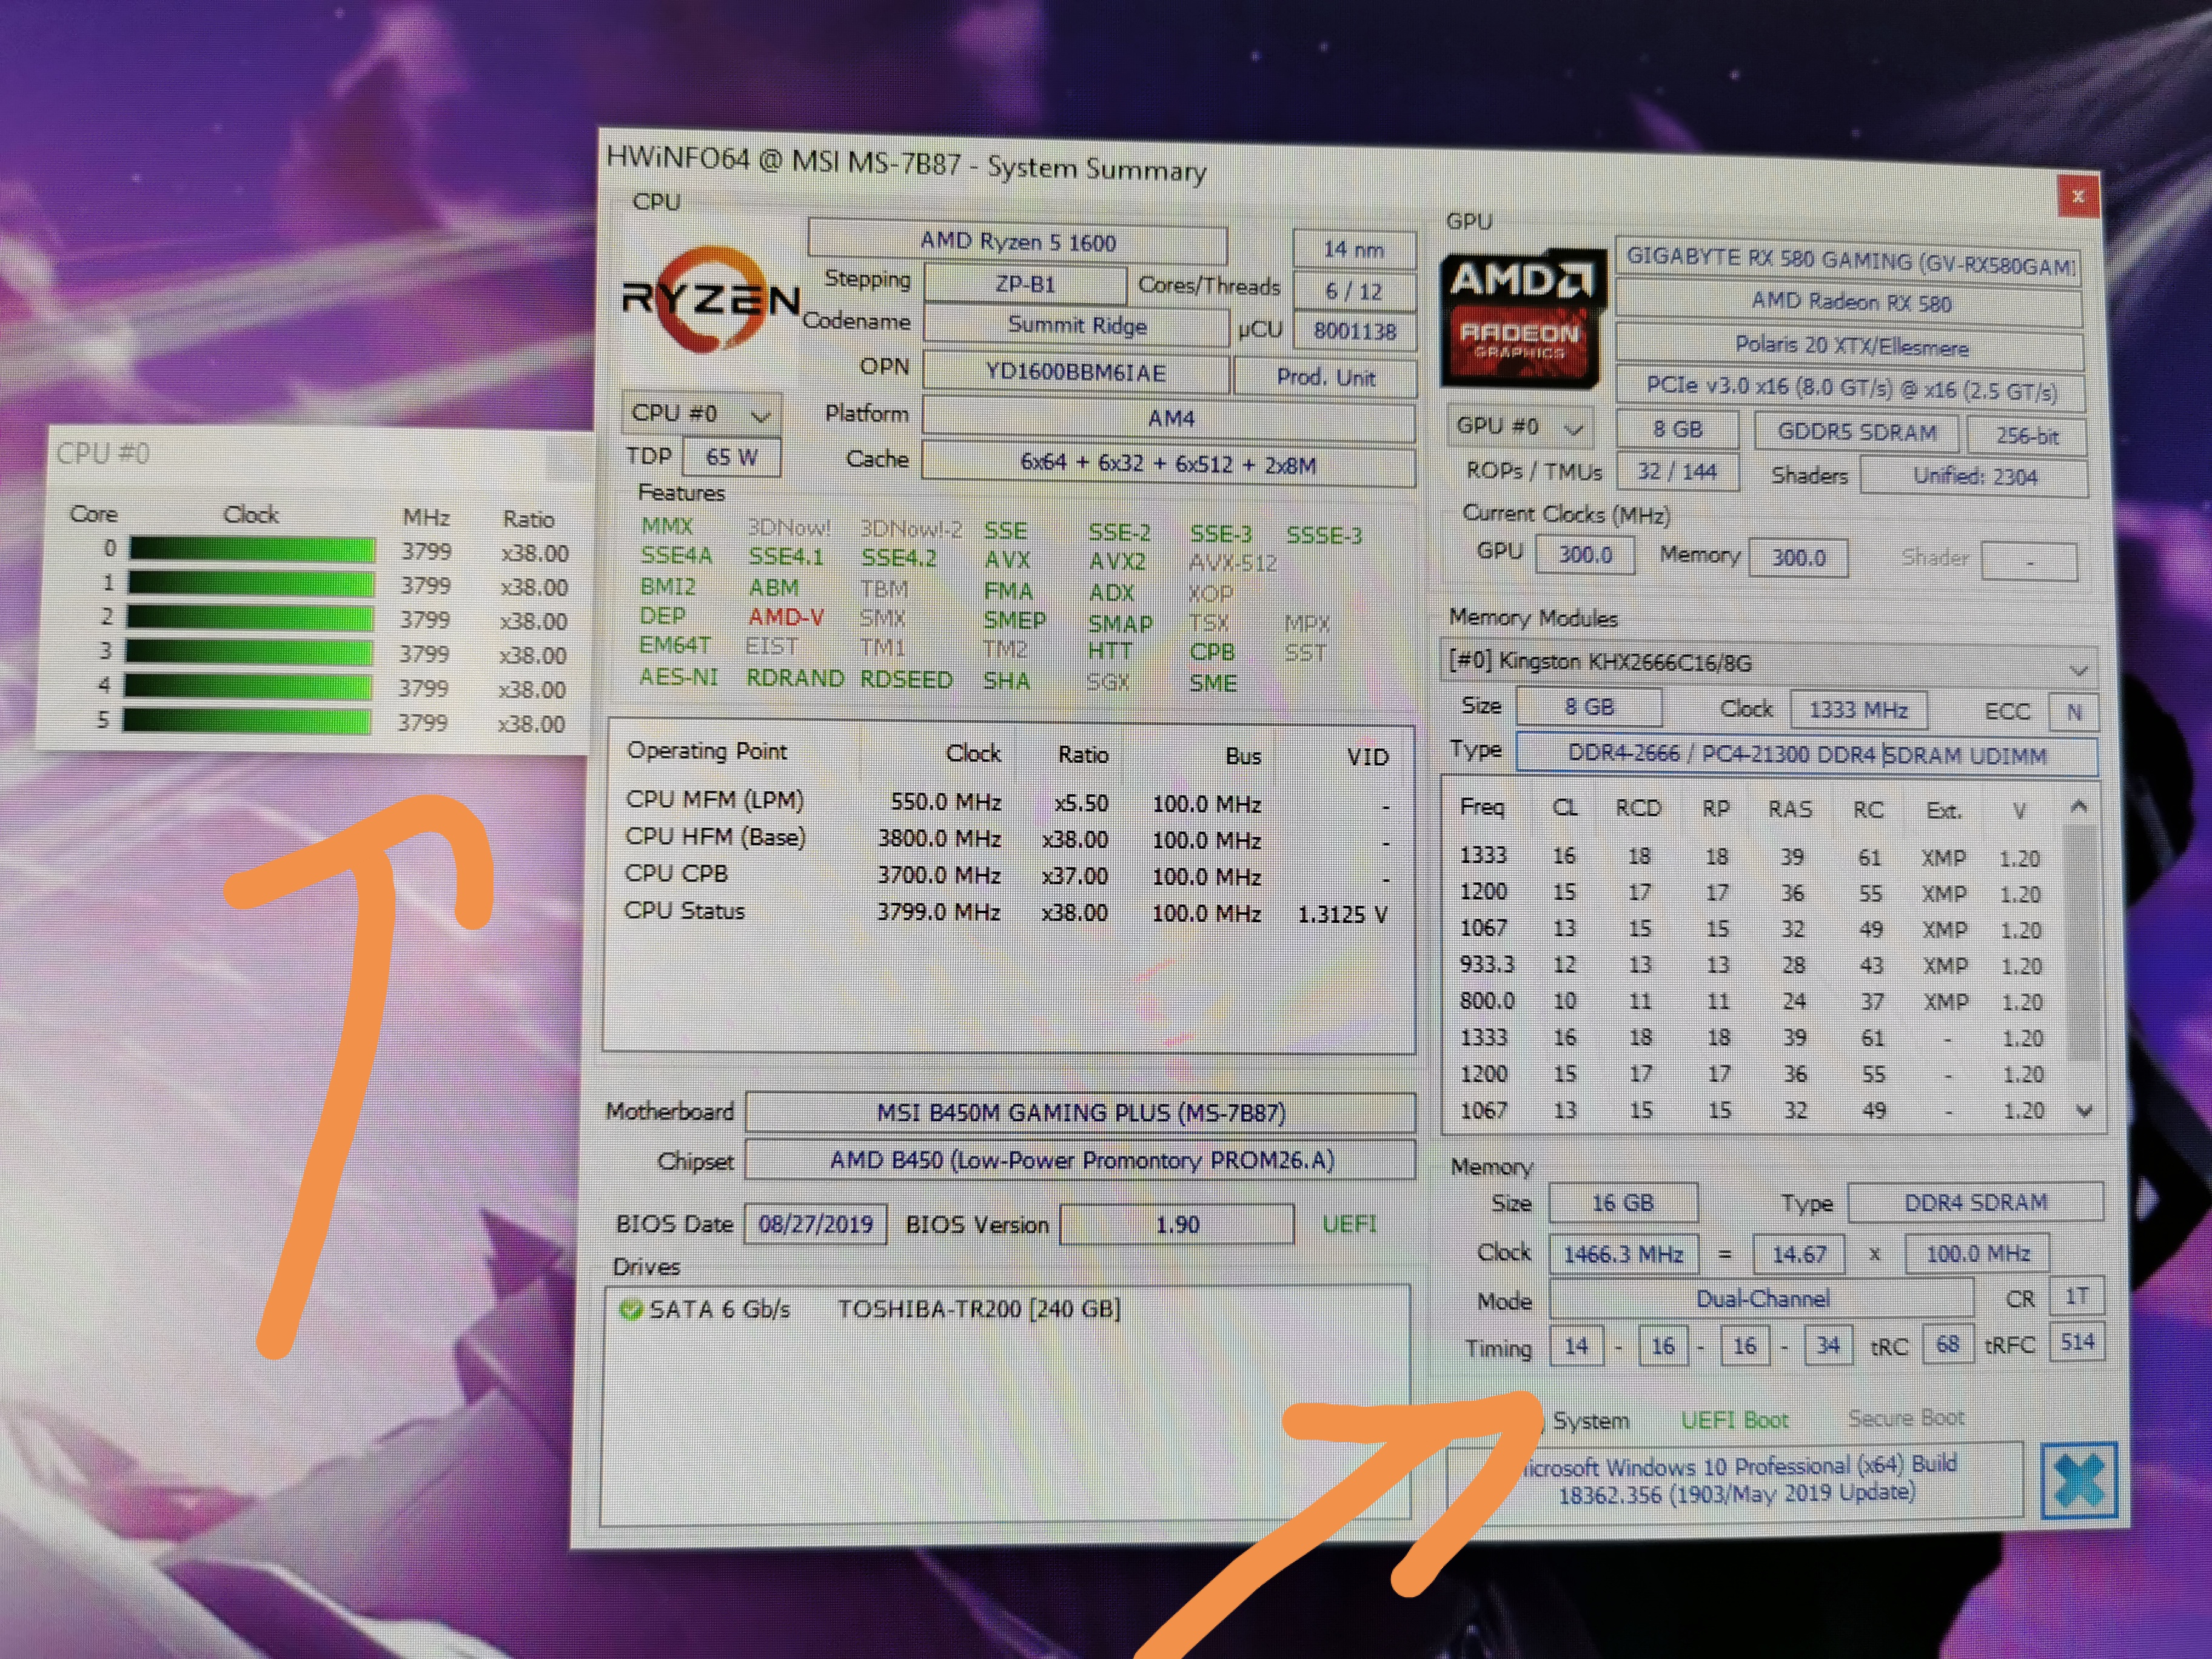
Task: Click the 16 GB memory size field
Action: coord(1623,1202)
